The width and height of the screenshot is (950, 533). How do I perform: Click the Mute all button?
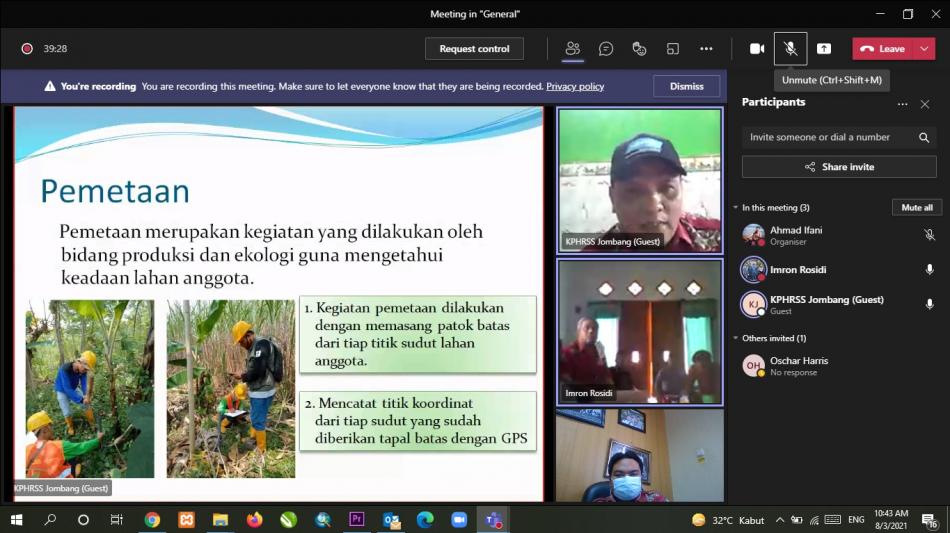917,207
